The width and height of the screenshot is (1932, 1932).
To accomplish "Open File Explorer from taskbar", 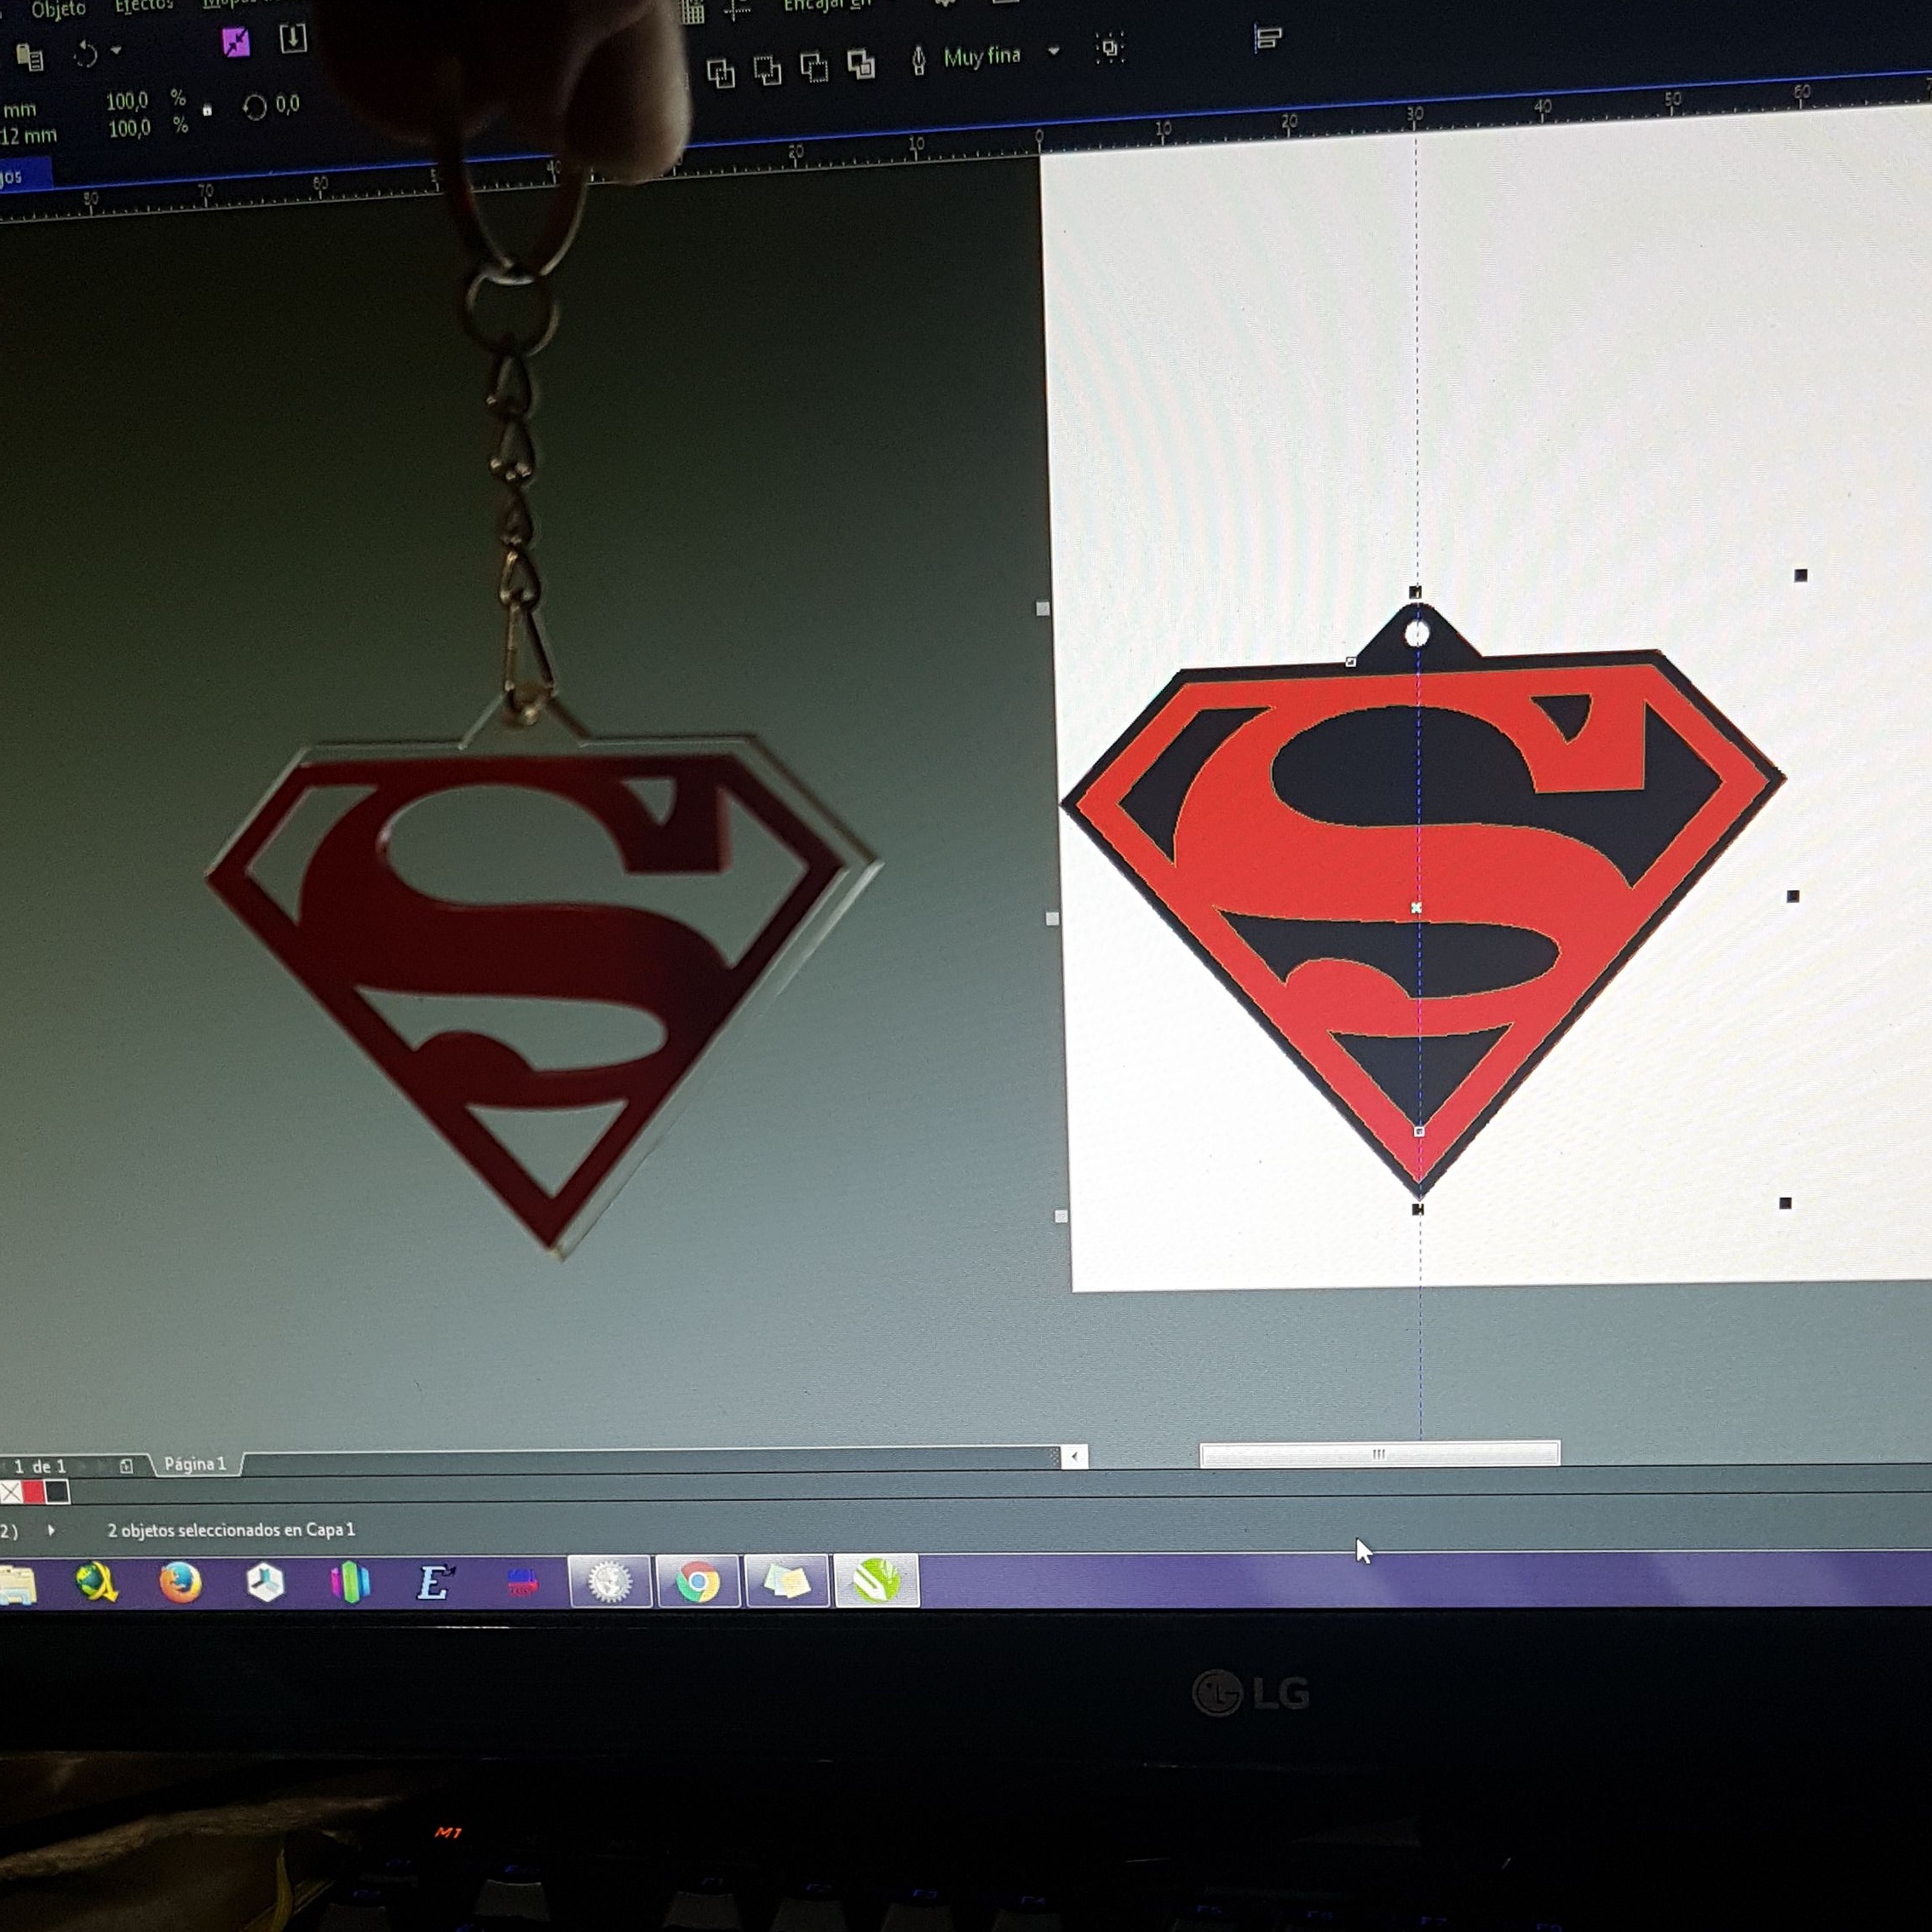I will pos(17,1585).
